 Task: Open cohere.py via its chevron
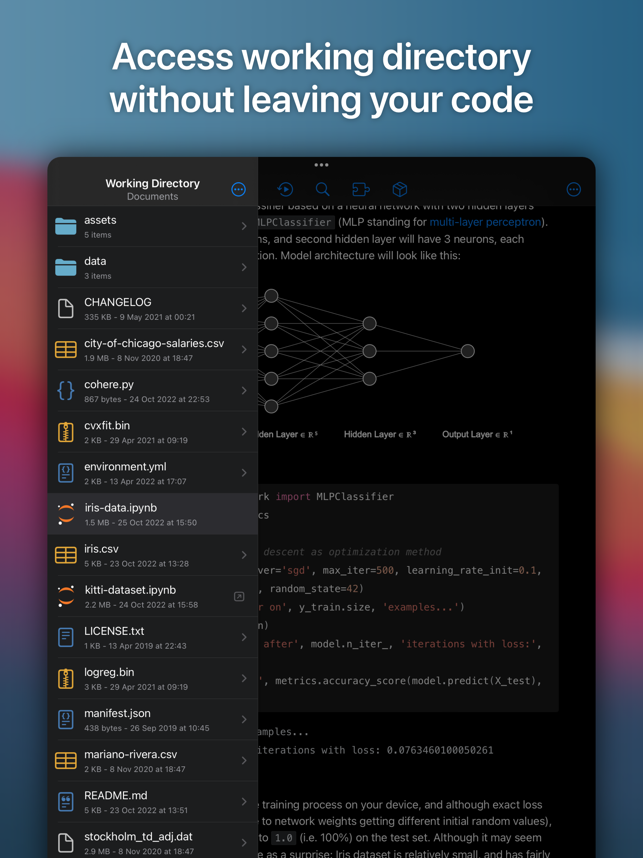coord(244,390)
